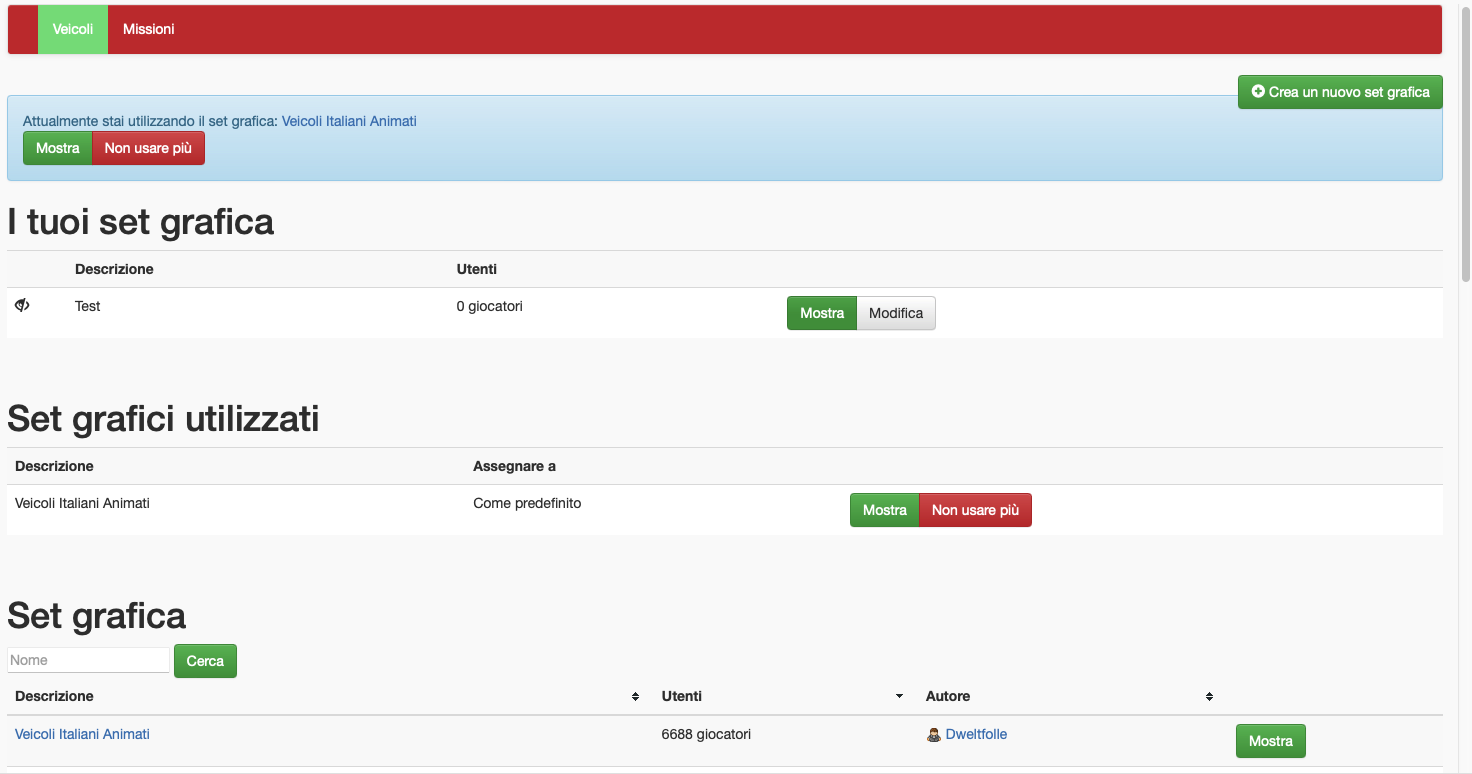
Task: Sort by Autore using its sort arrows
Action: pos(1209,697)
